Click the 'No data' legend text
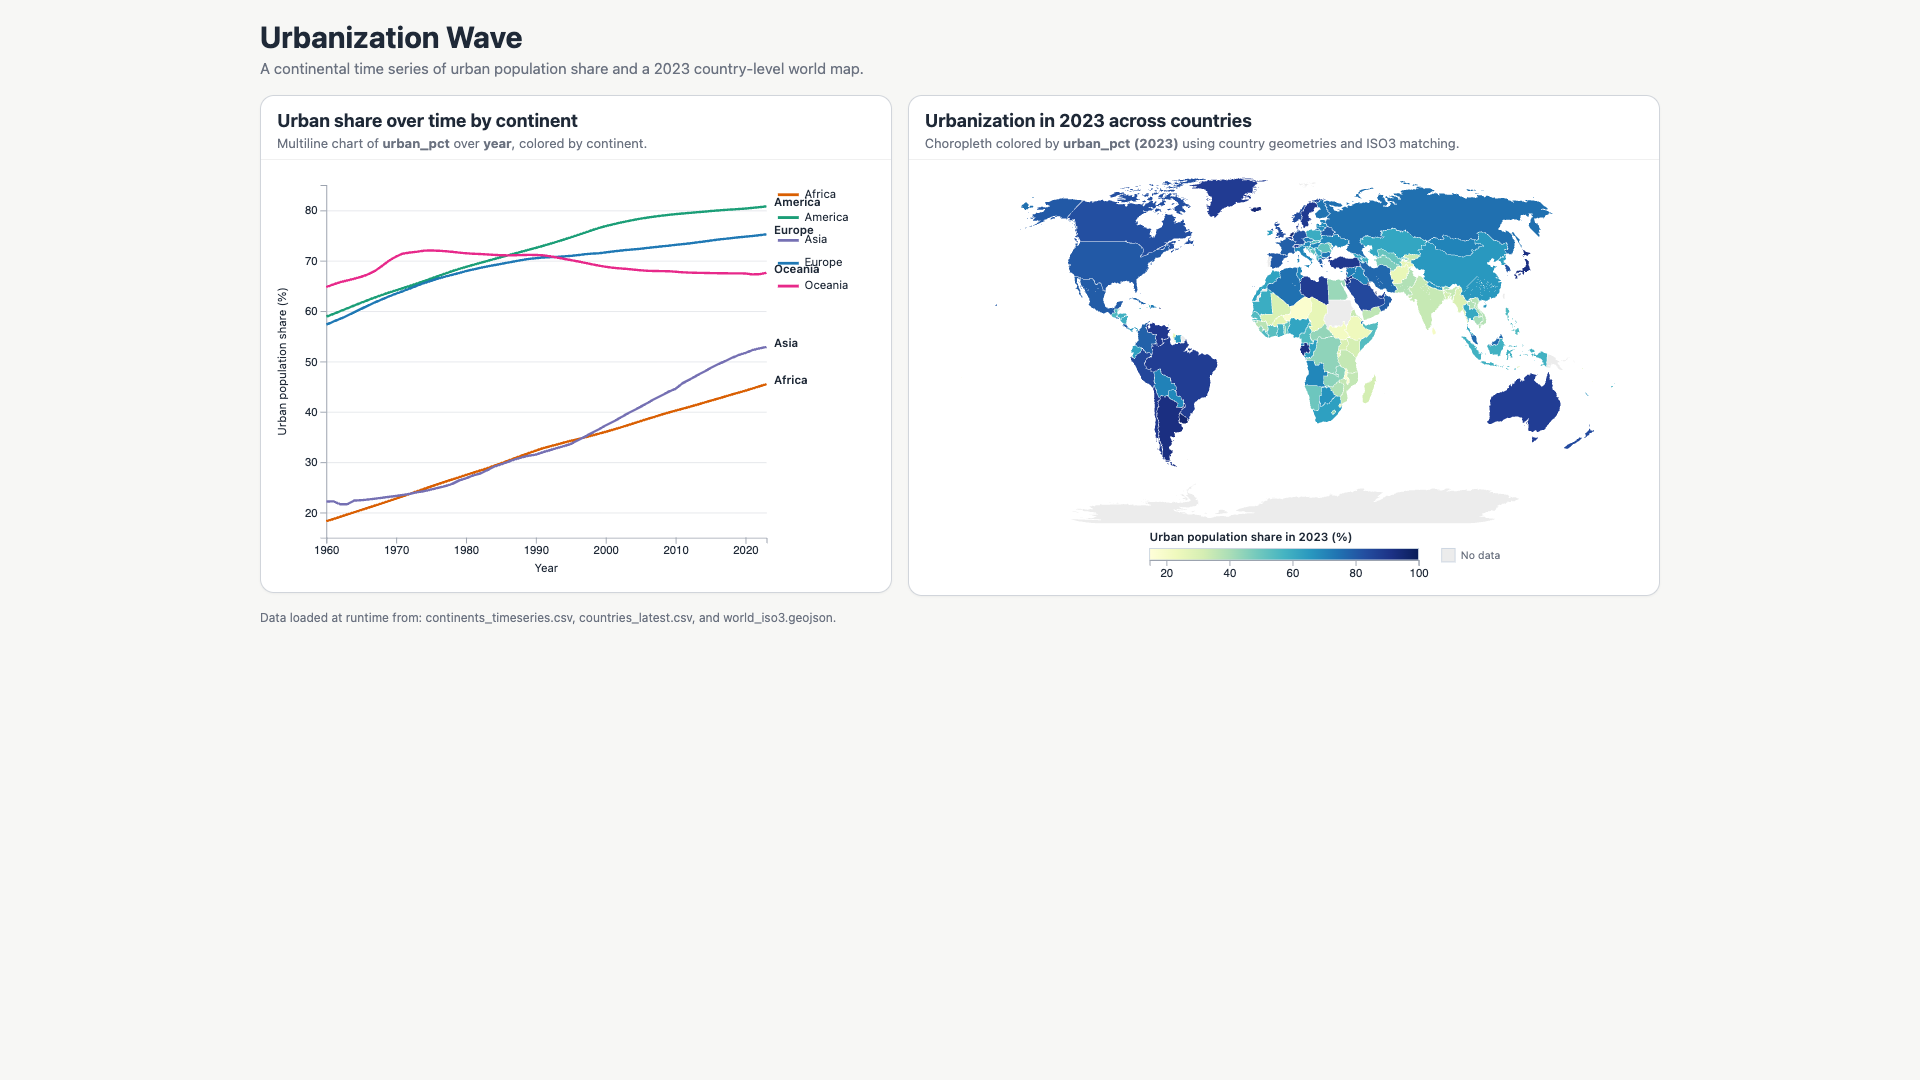 point(1480,555)
